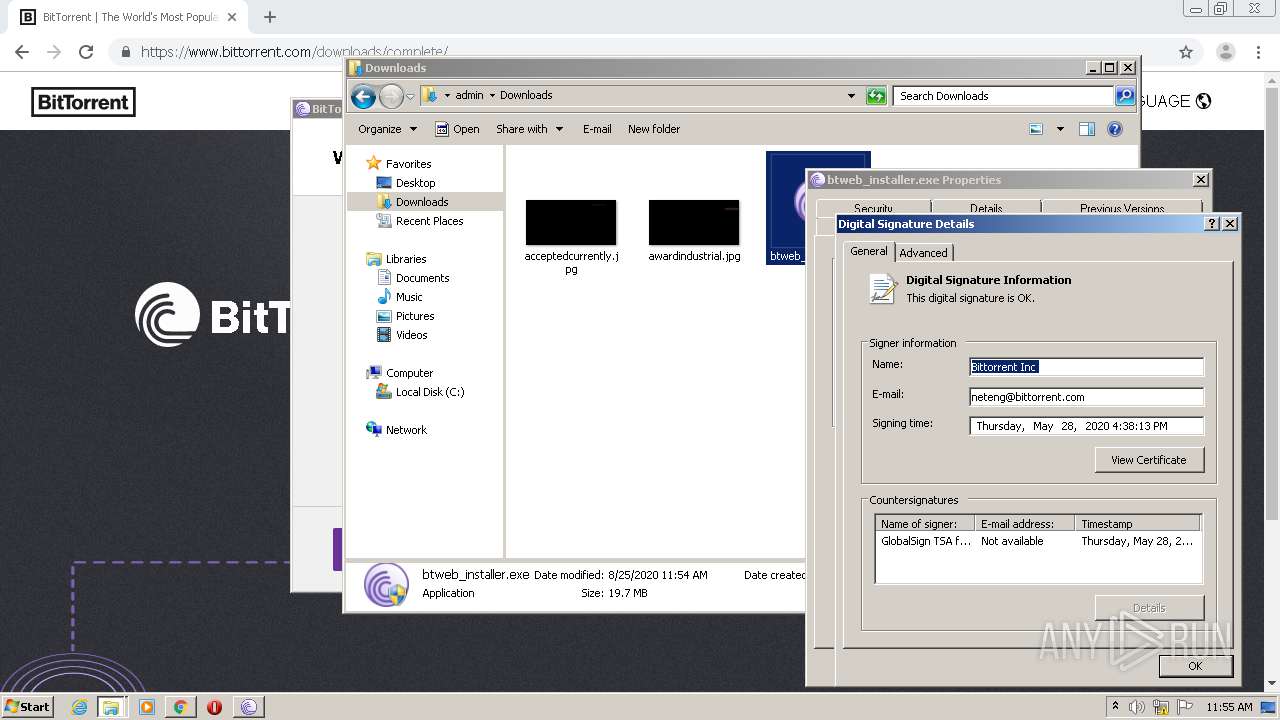Open the Details tab in Properties
The image size is (1280, 720).
click(986, 208)
